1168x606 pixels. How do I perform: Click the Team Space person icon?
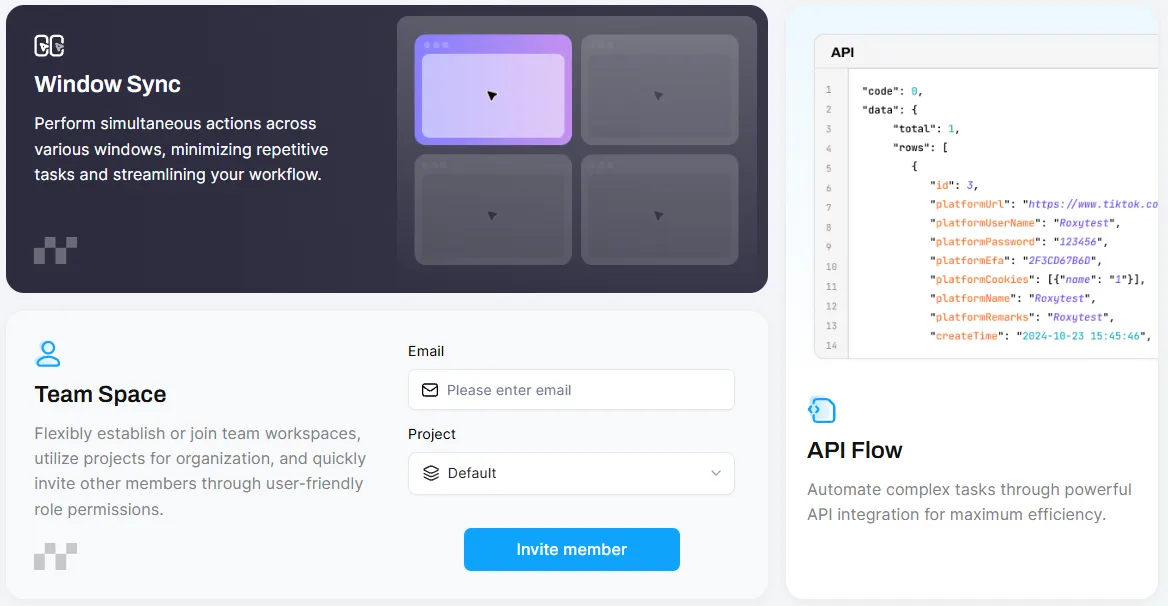click(48, 354)
